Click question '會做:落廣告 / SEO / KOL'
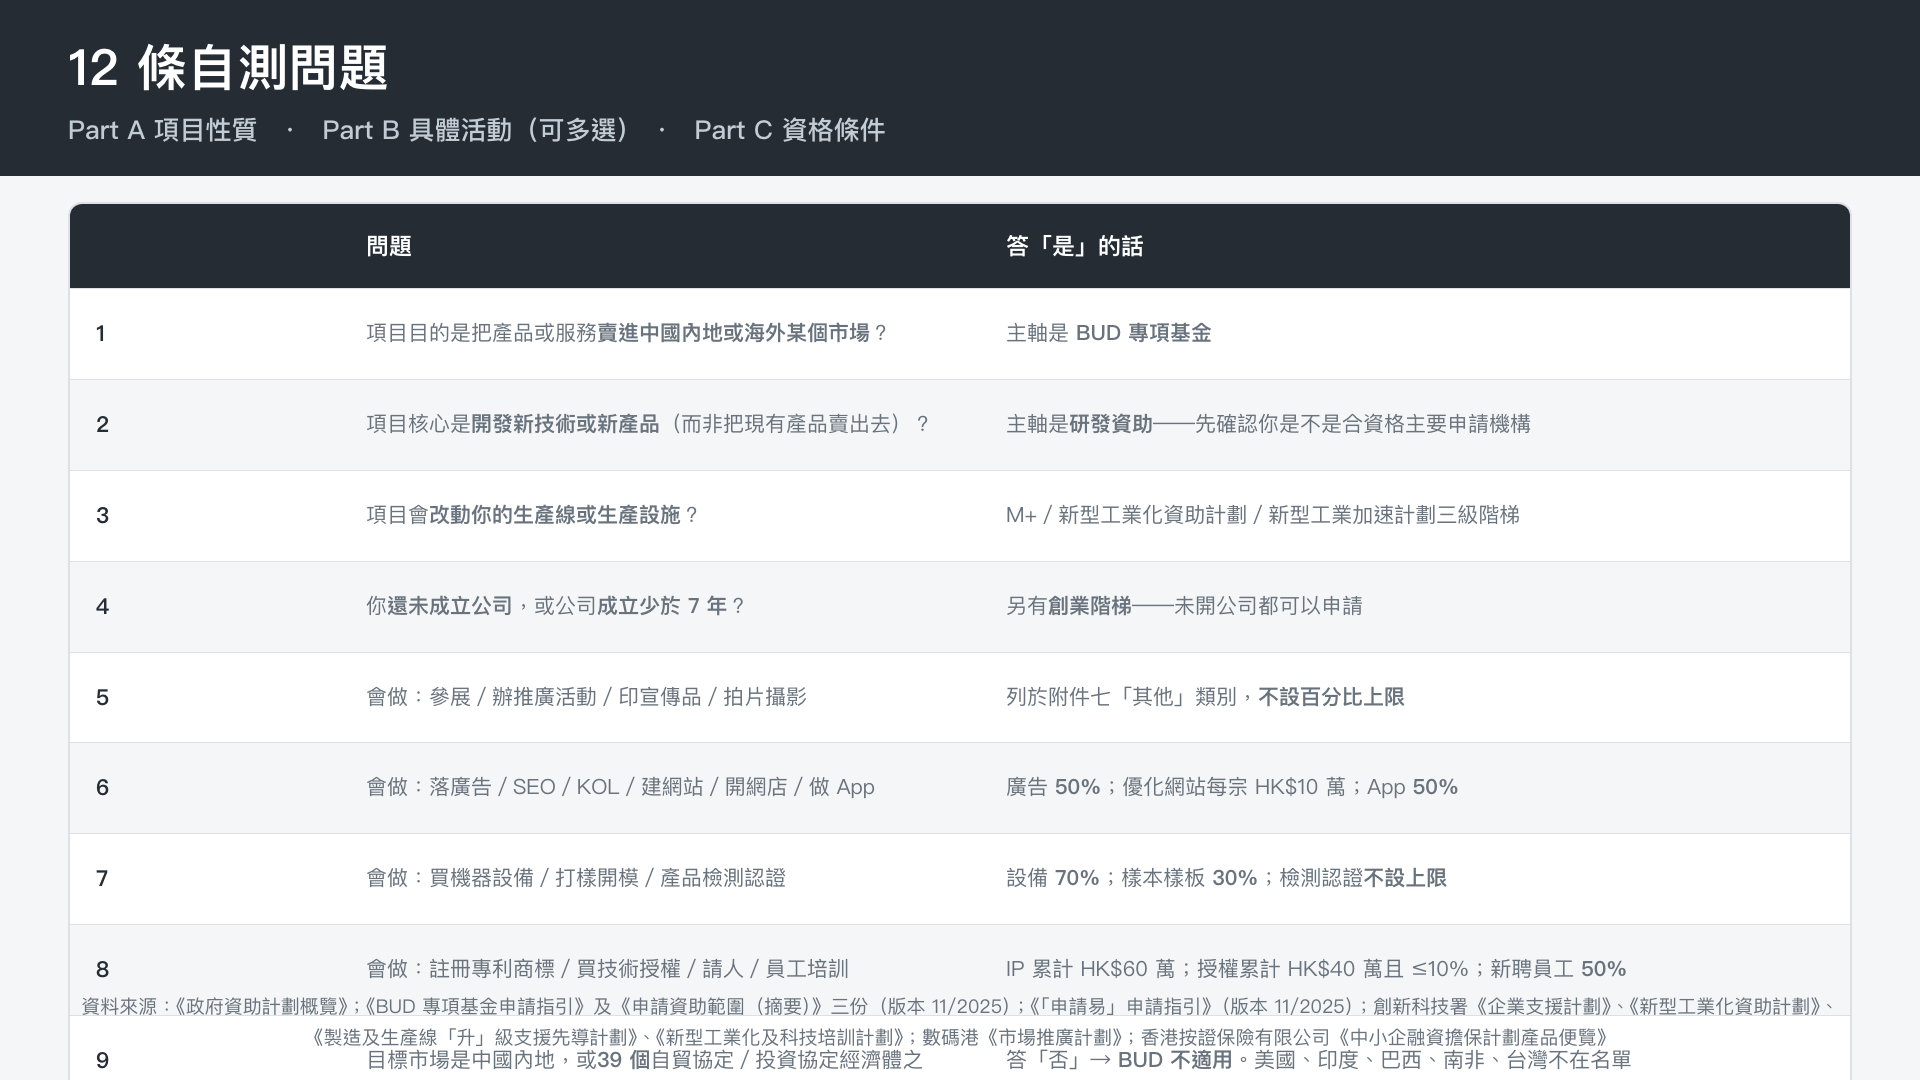The height and width of the screenshot is (1080, 1920). pyautogui.click(x=620, y=787)
